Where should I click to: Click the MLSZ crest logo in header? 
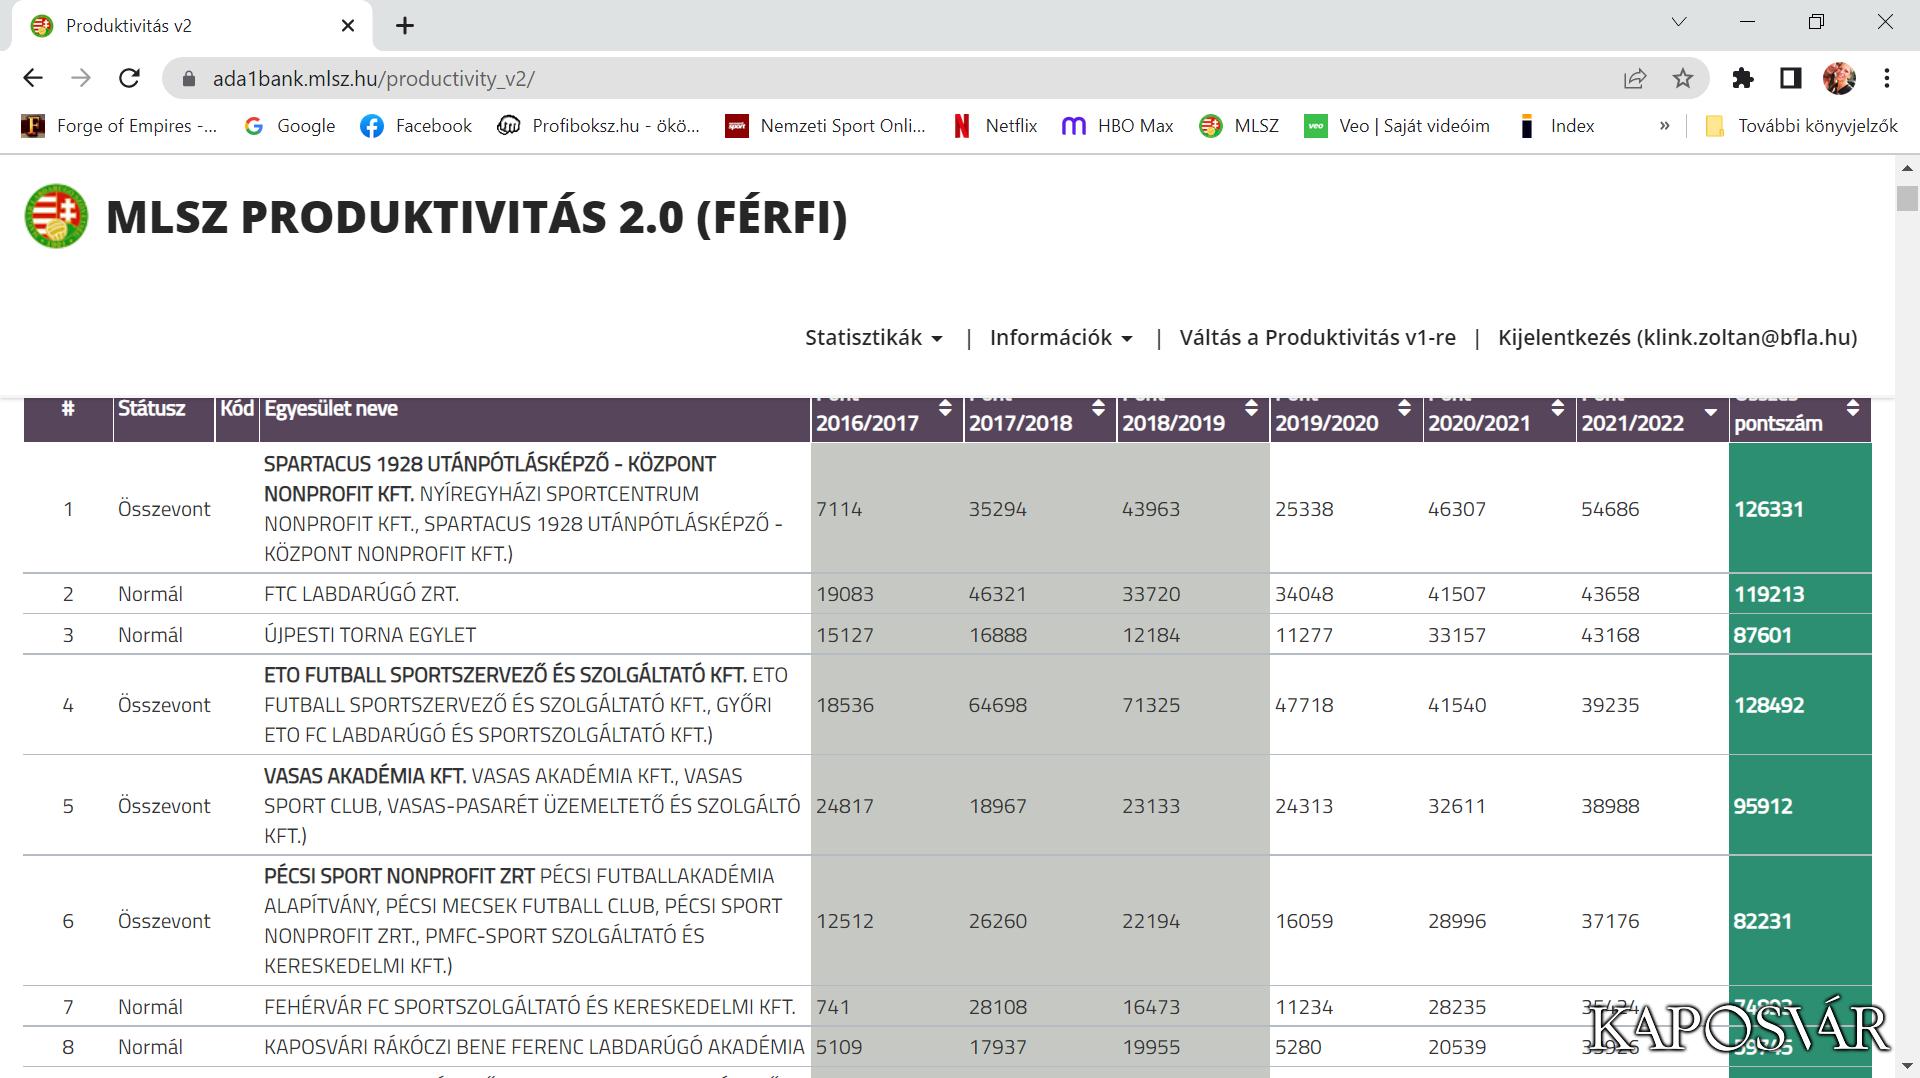56,216
